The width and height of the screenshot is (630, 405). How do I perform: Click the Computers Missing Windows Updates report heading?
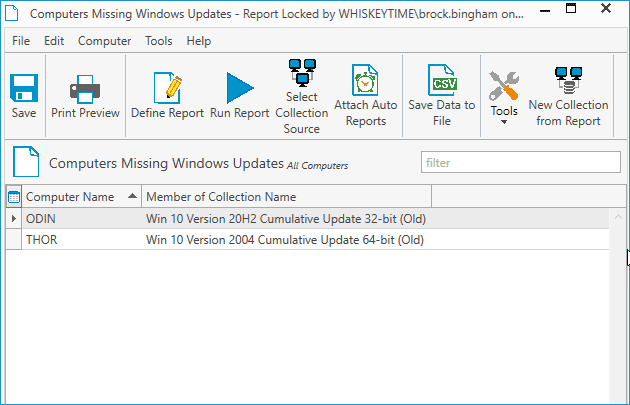pyautogui.click(x=166, y=163)
